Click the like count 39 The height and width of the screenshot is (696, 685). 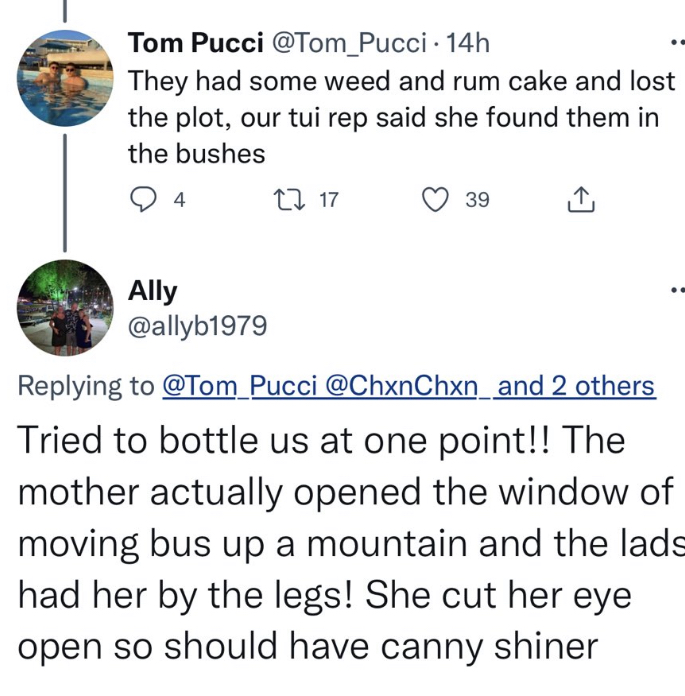[x=477, y=200]
